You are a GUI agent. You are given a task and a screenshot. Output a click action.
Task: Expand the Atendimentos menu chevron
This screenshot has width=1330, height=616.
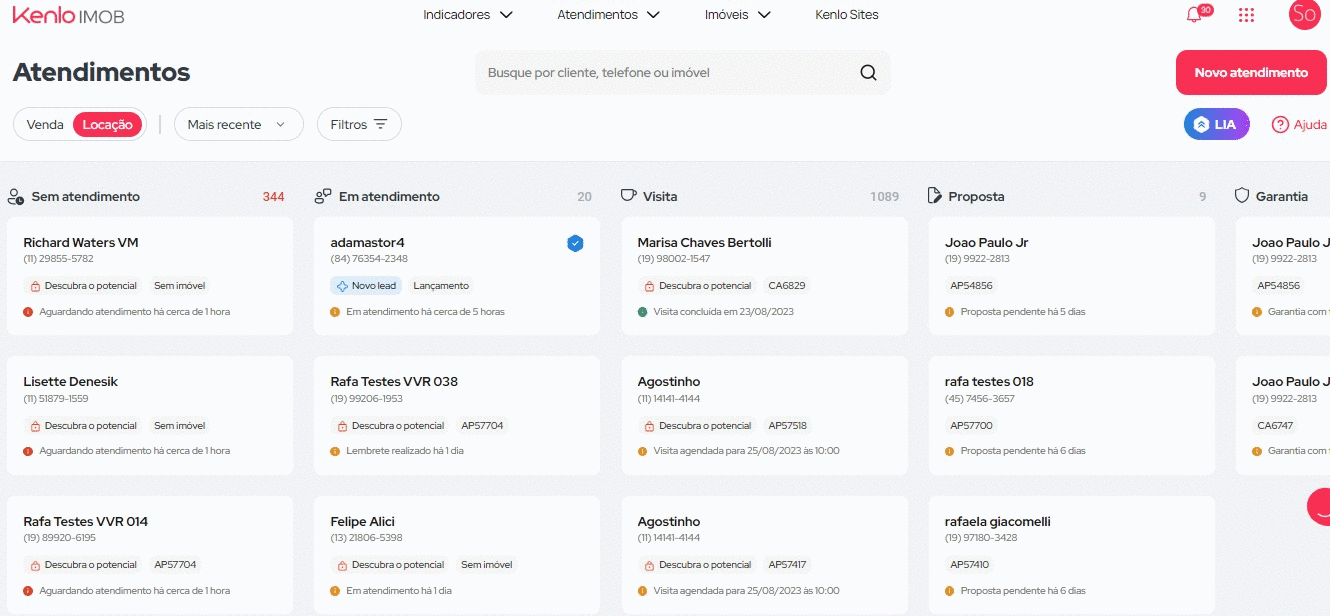click(x=653, y=15)
